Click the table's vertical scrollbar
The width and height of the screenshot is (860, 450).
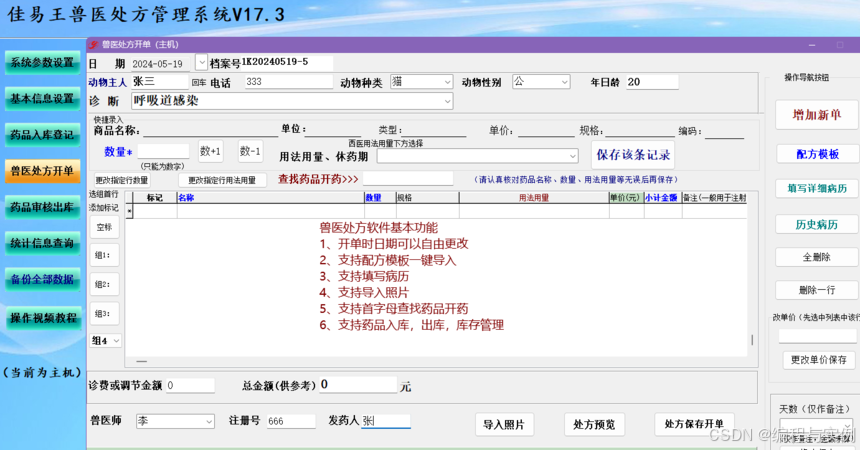coord(752,340)
